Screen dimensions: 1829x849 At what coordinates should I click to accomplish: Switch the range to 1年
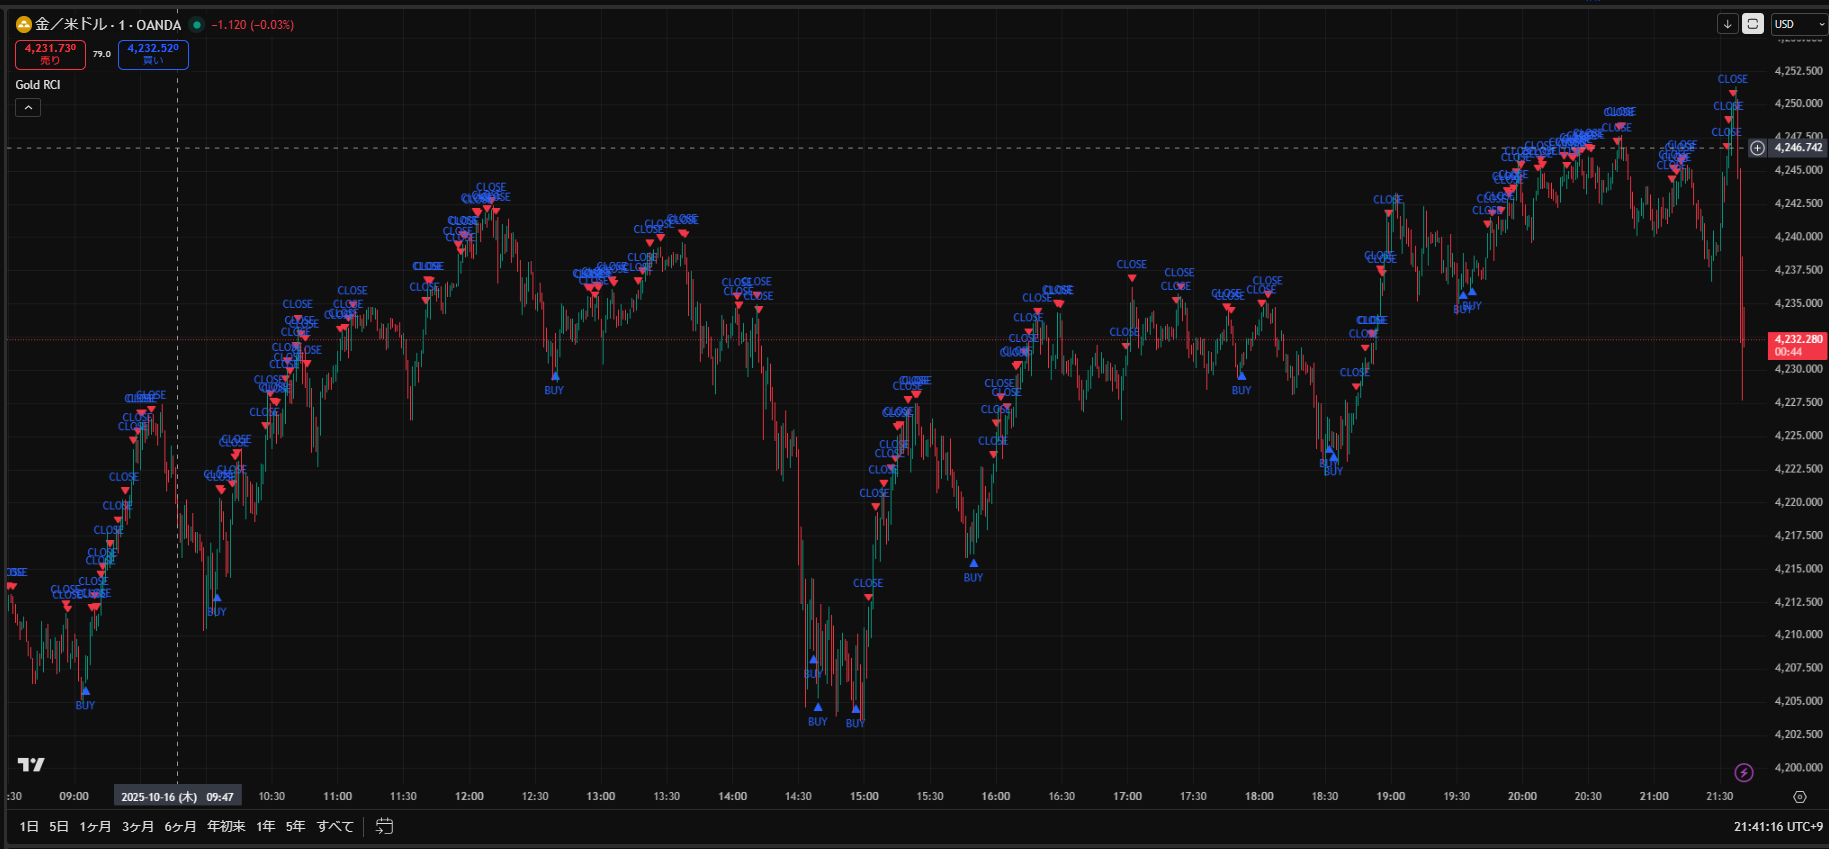click(265, 826)
